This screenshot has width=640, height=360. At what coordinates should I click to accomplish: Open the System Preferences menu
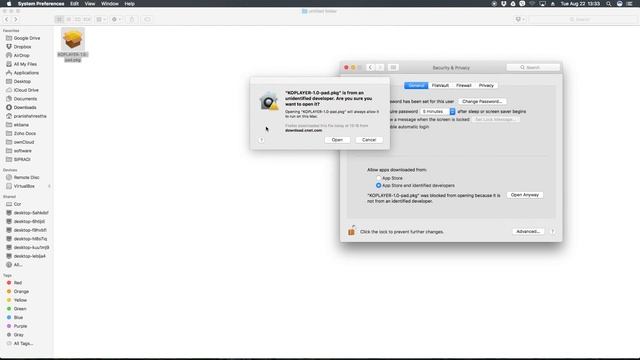(41, 4)
